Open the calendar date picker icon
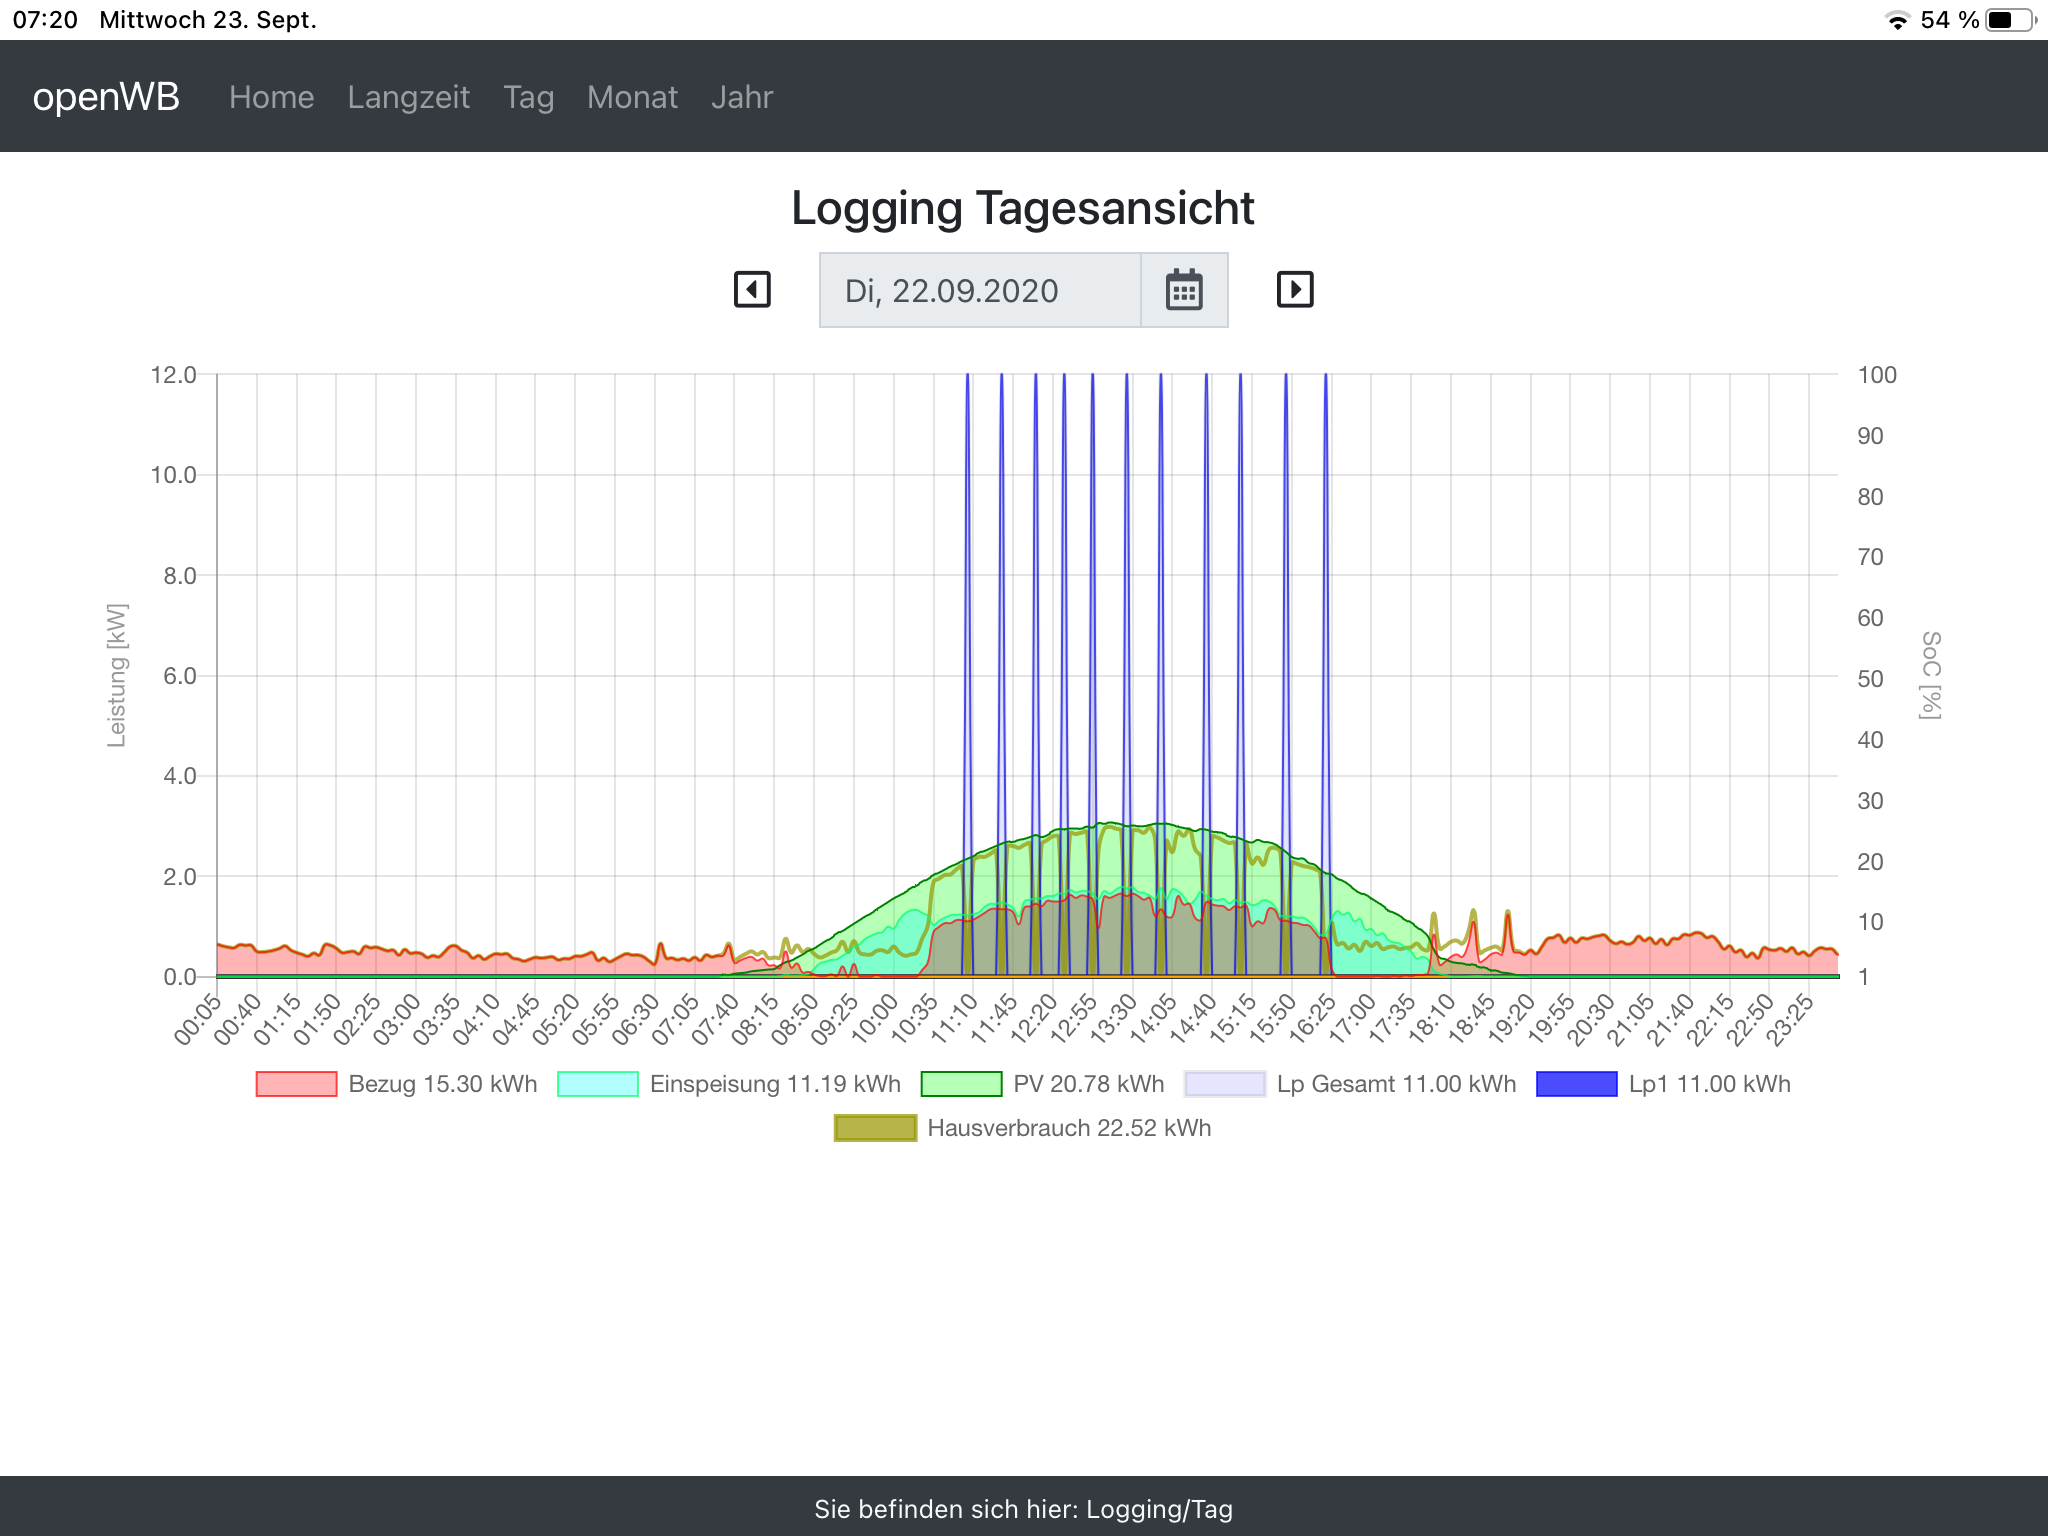 [x=1184, y=291]
